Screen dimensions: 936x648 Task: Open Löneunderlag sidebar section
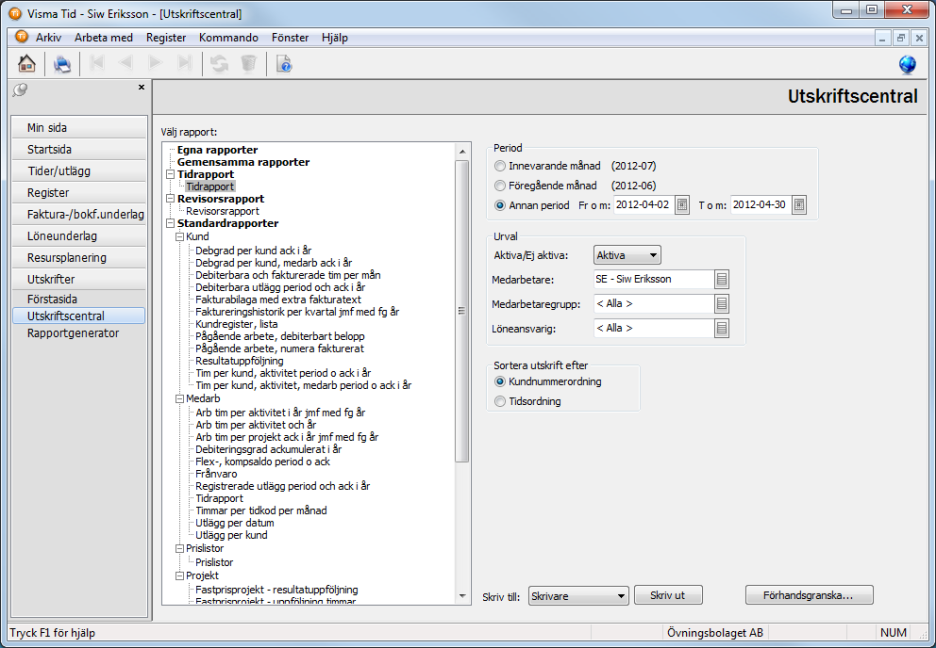click(79, 236)
